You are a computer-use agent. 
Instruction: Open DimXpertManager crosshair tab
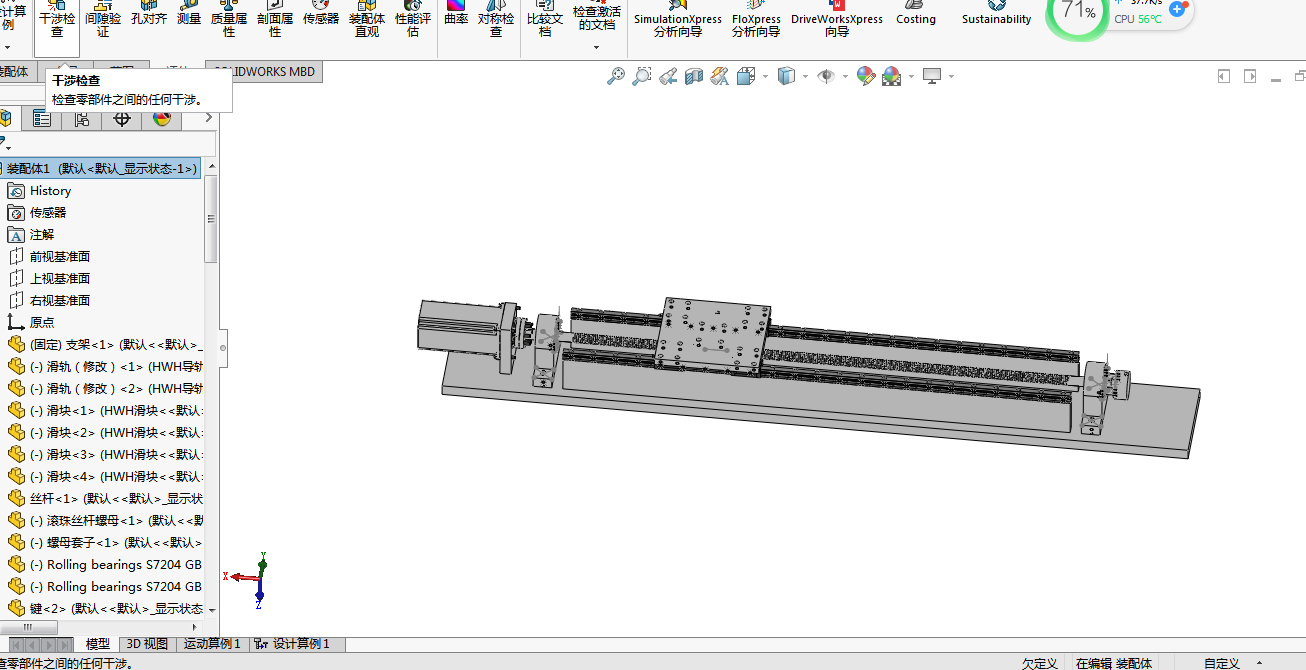[x=122, y=119]
